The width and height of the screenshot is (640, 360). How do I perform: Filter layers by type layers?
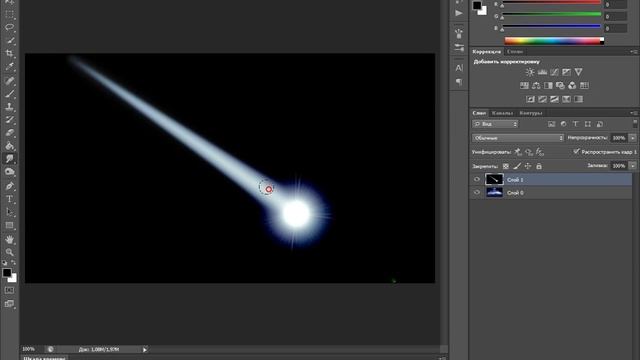[576, 124]
